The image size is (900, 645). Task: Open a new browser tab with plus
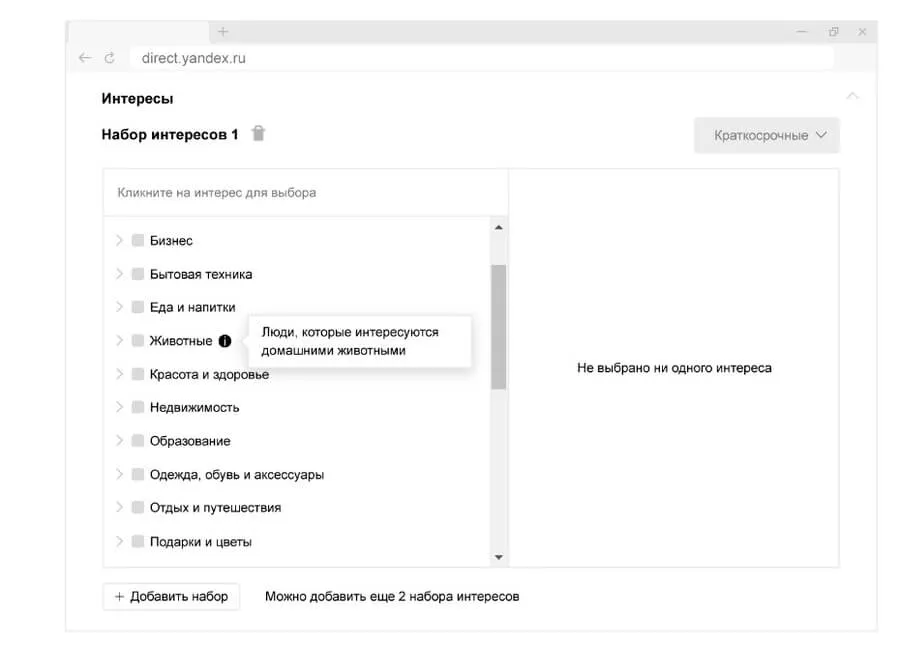pos(223,31)
